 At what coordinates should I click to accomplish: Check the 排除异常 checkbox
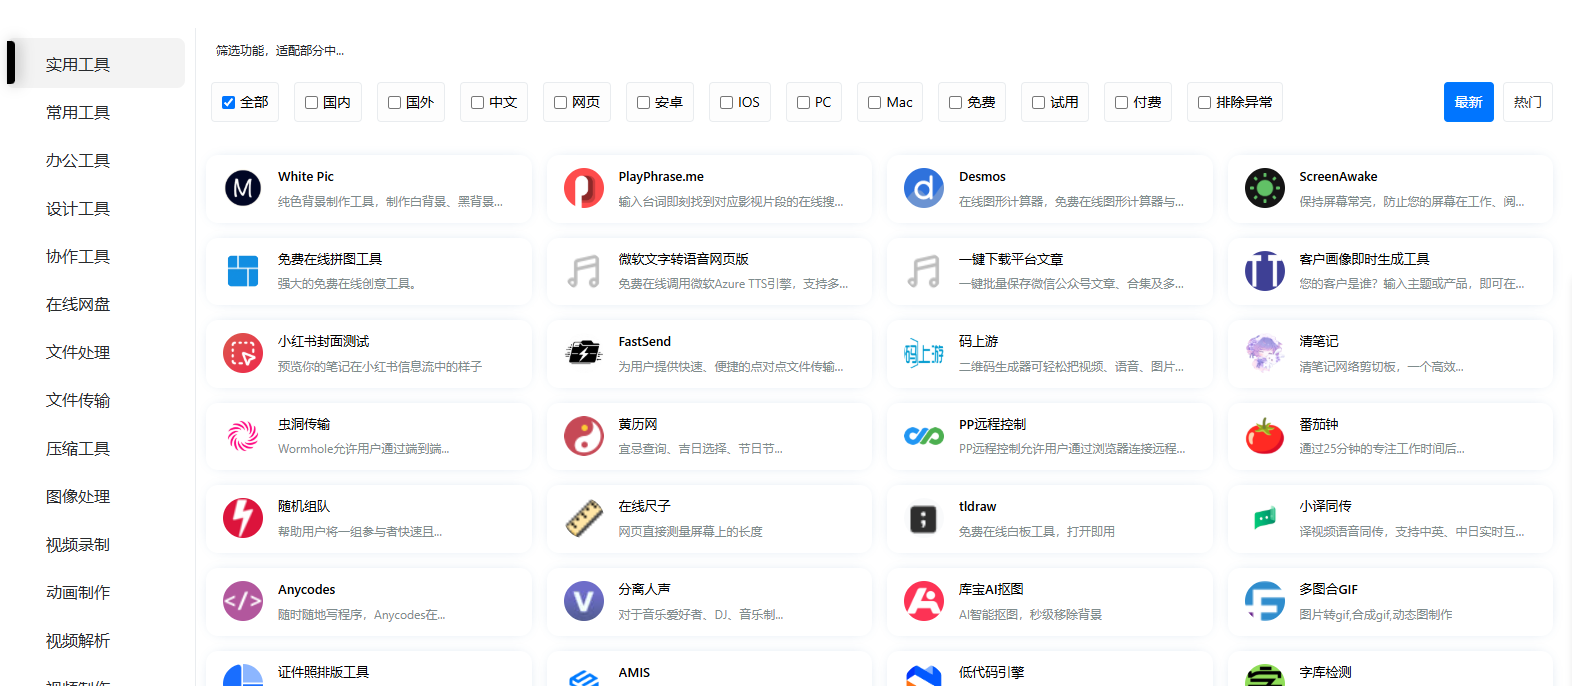click(x=1205, y=102)
